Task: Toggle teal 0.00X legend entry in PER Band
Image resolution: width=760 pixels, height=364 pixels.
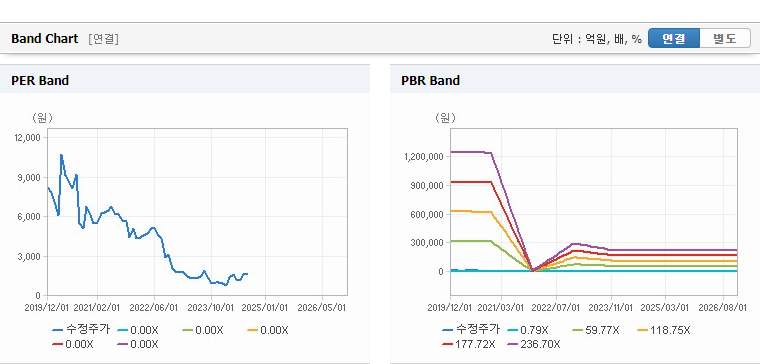Action: coord(138,330)
